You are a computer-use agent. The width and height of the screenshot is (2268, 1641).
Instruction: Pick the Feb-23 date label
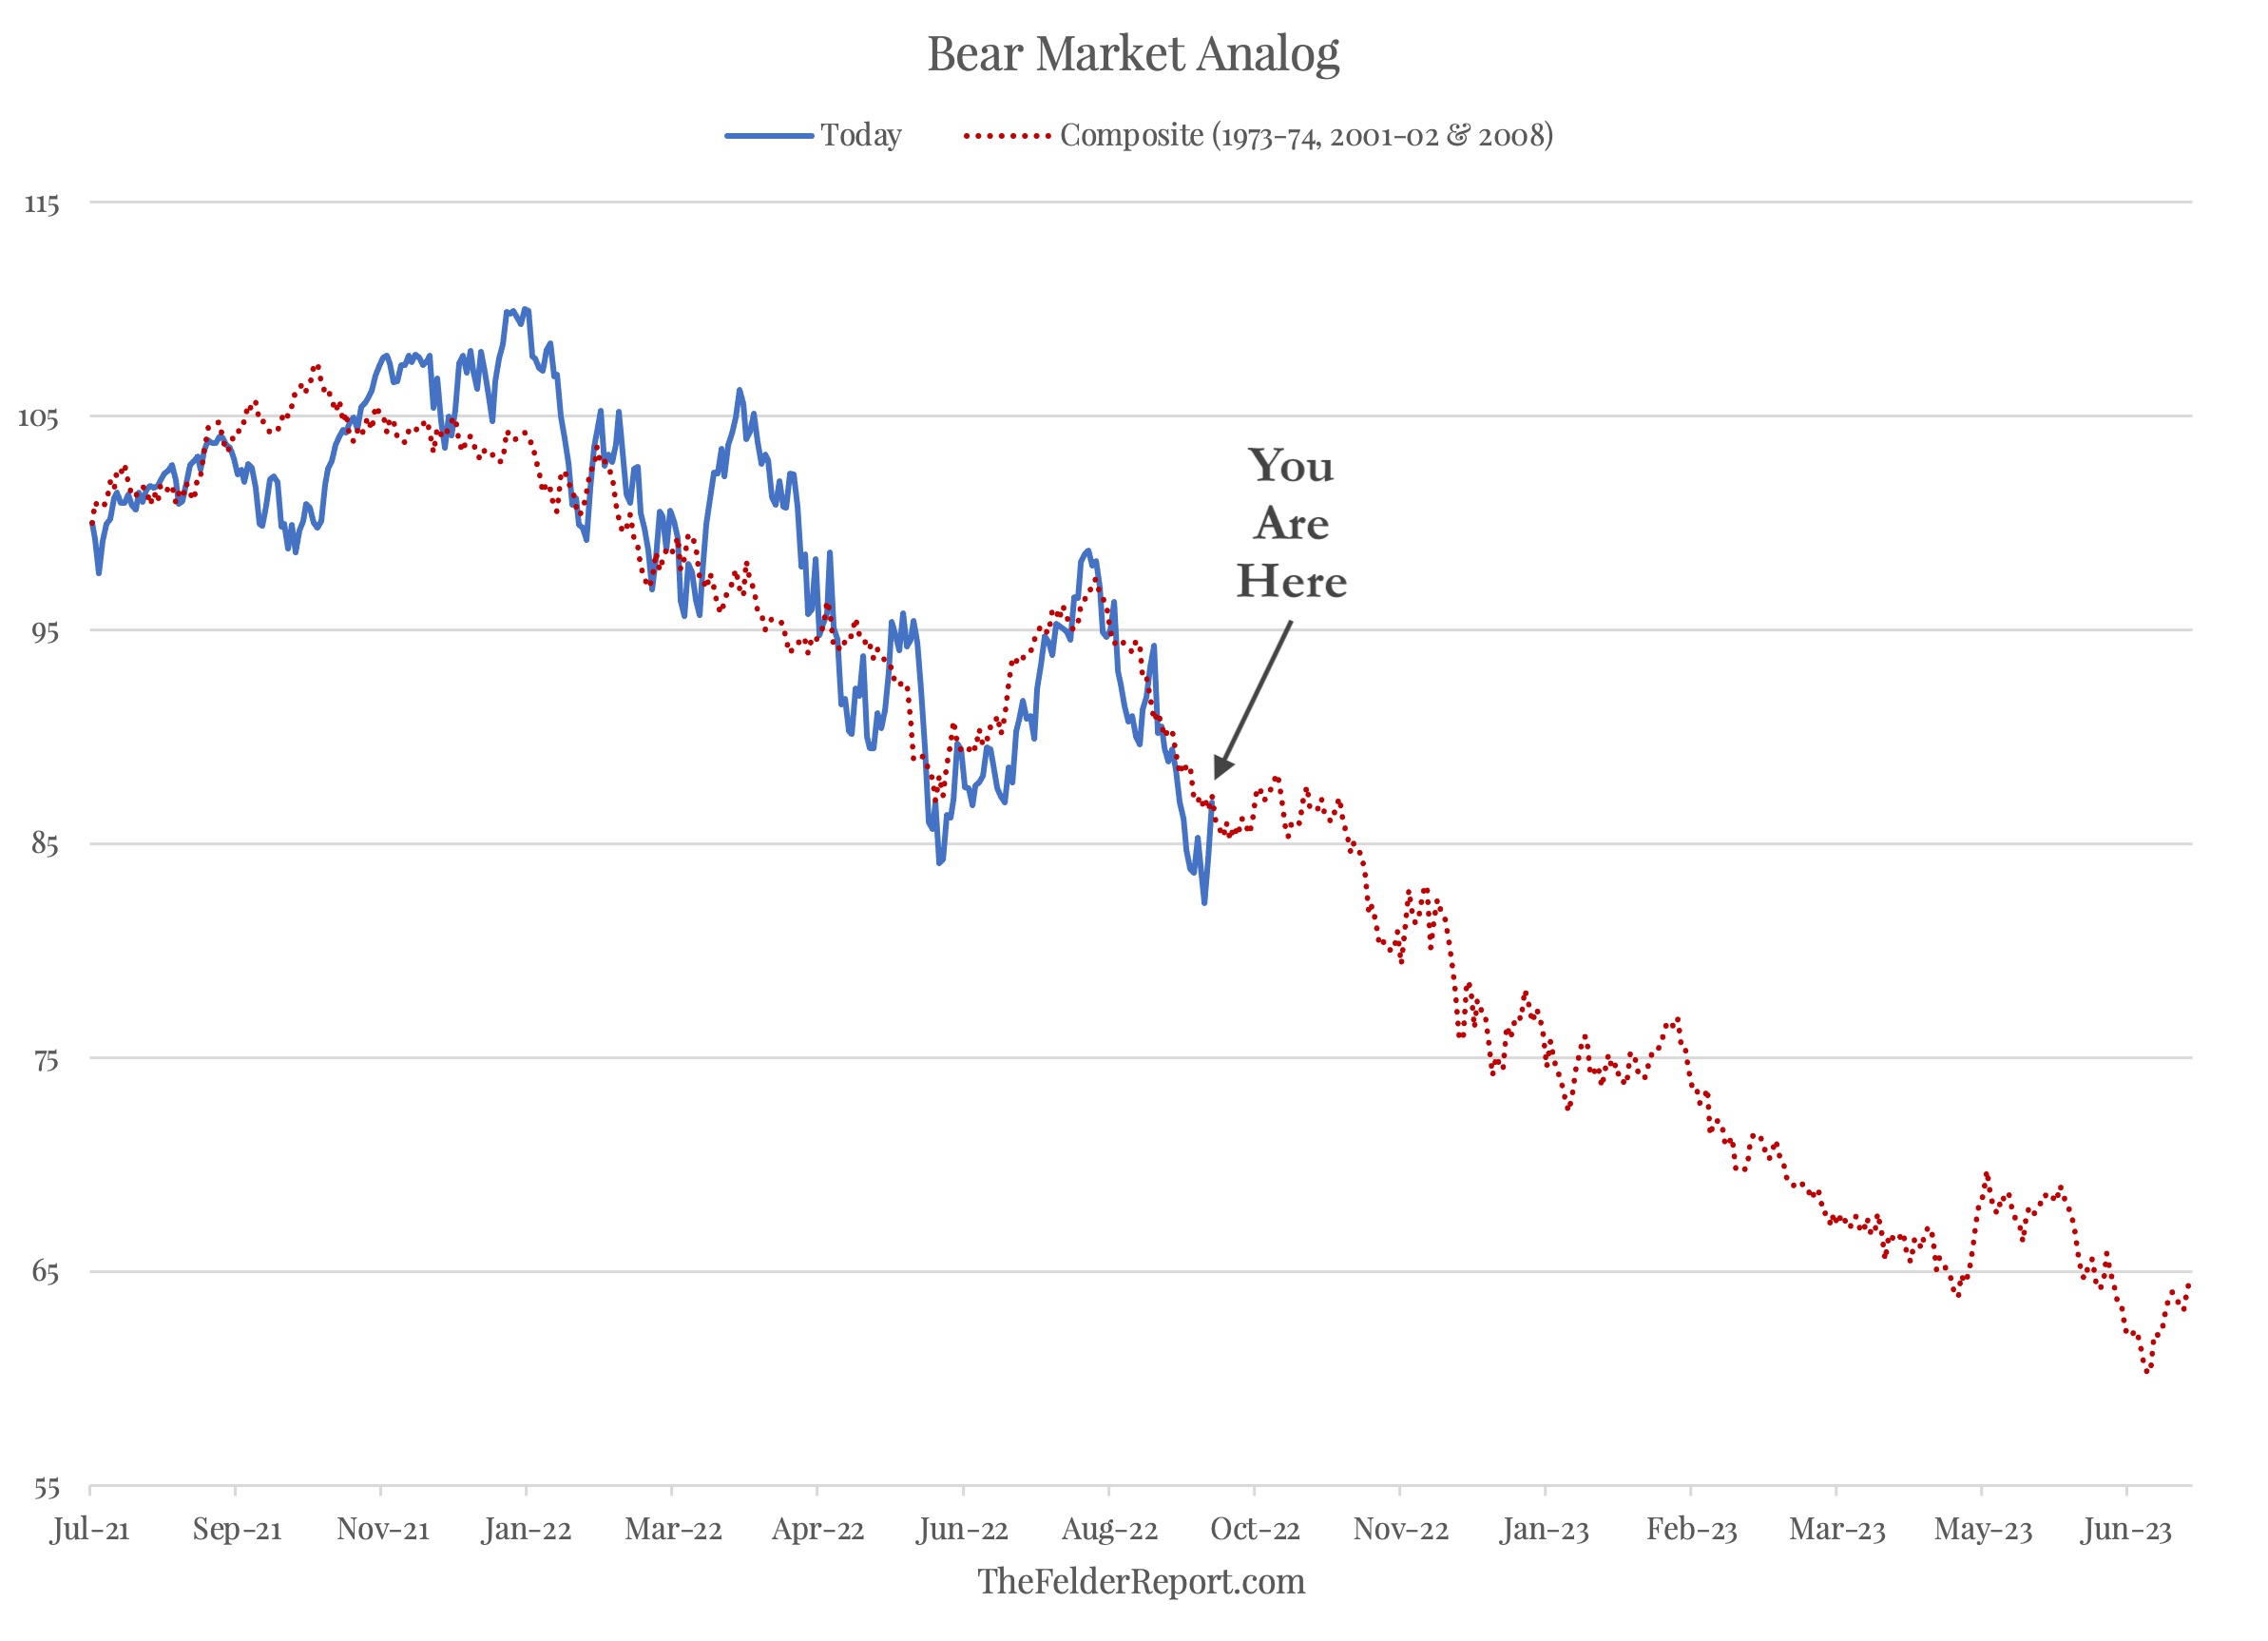point(1691,1529)
